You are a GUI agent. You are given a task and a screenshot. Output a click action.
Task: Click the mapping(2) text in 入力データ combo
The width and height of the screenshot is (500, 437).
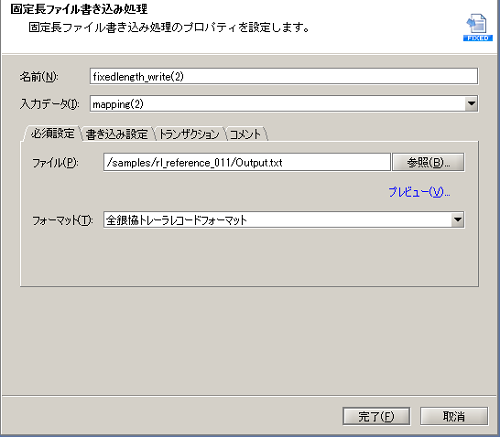(x=118, y=104)
